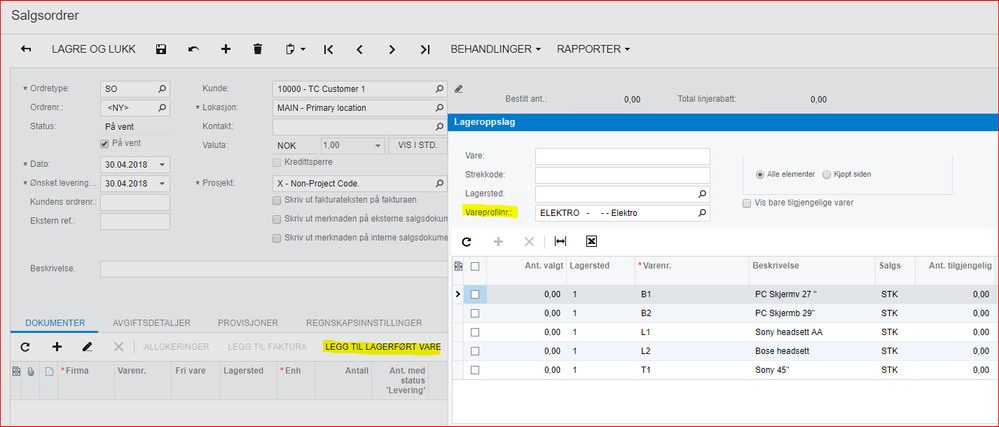
Task: Click the undo icon in toolbar
Action: [193, 49]
